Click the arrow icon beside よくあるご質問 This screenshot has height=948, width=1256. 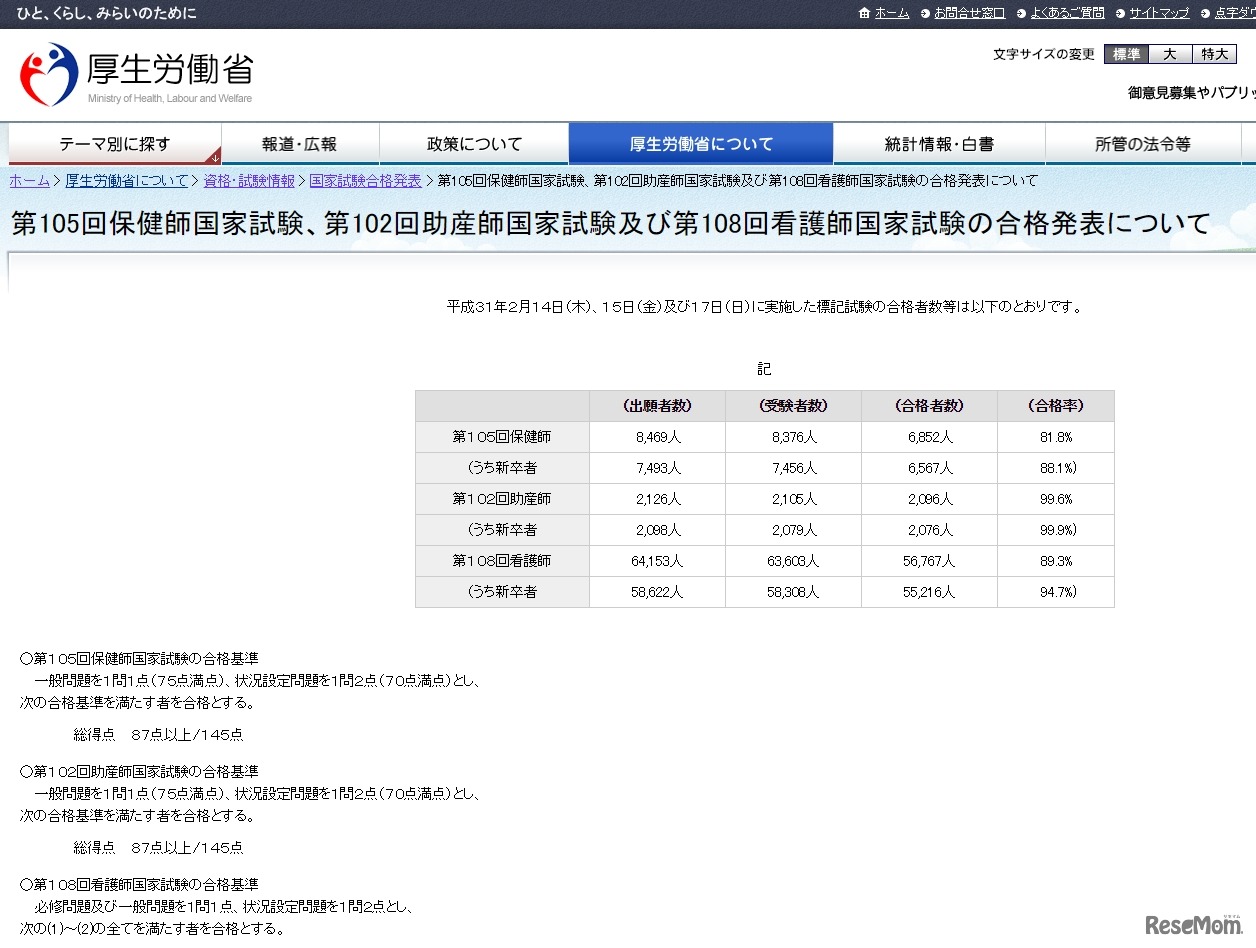point(1021,14)
